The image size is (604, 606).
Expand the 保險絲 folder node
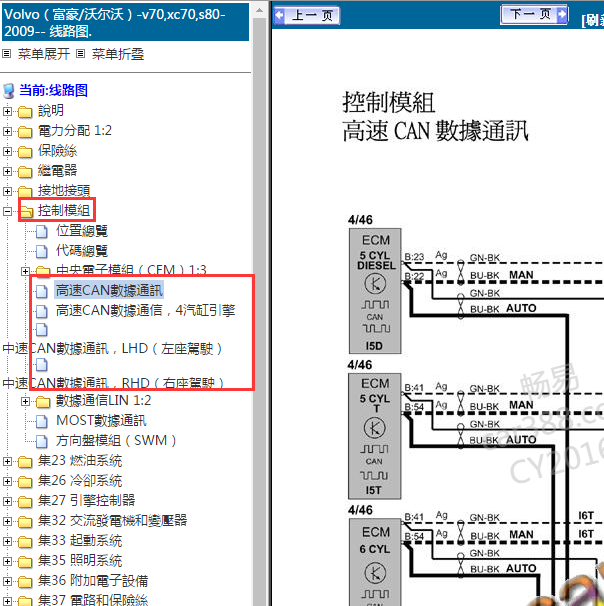click(x=7, y=152)
